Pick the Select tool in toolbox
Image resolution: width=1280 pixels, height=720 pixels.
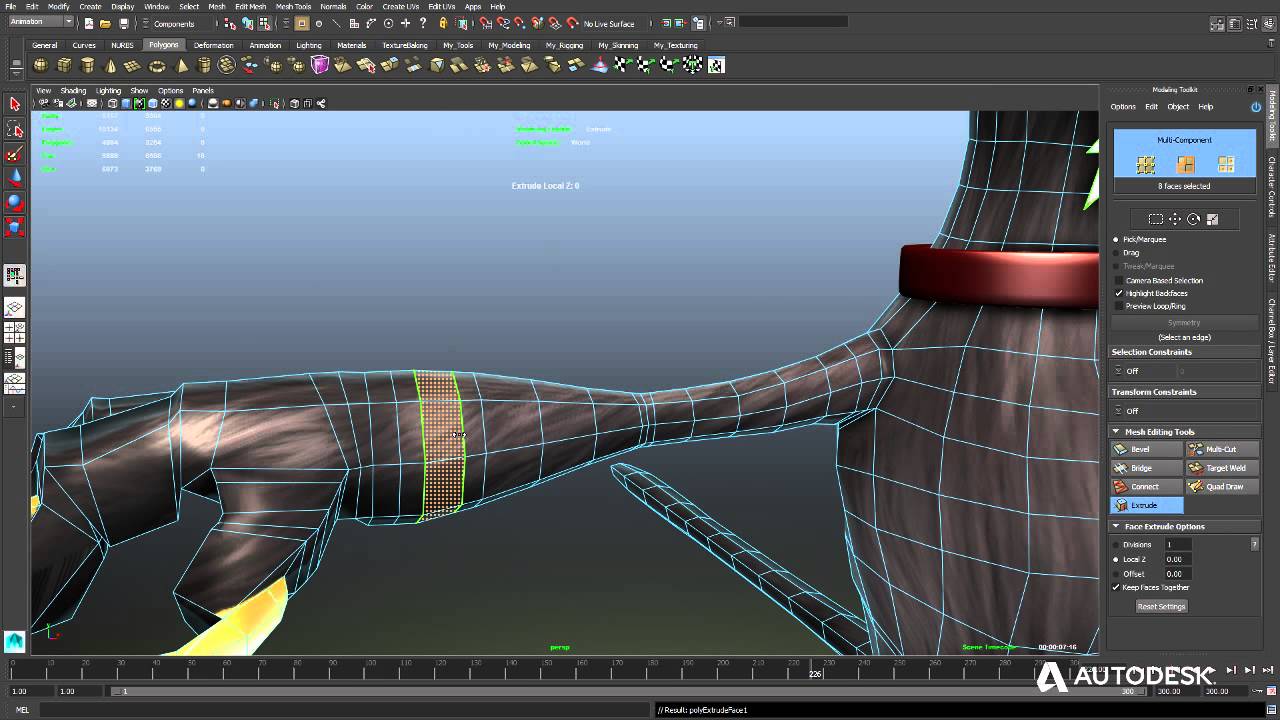(x=14, y=104)
